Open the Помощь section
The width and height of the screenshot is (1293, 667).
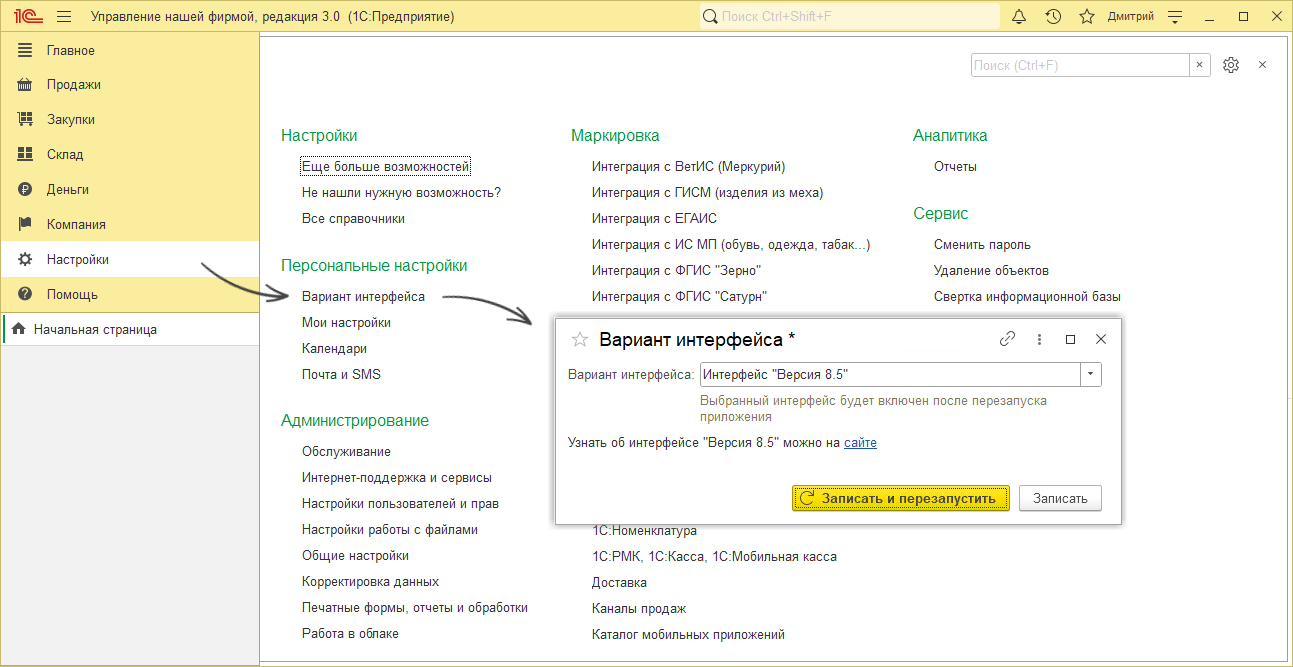point(130,295)
